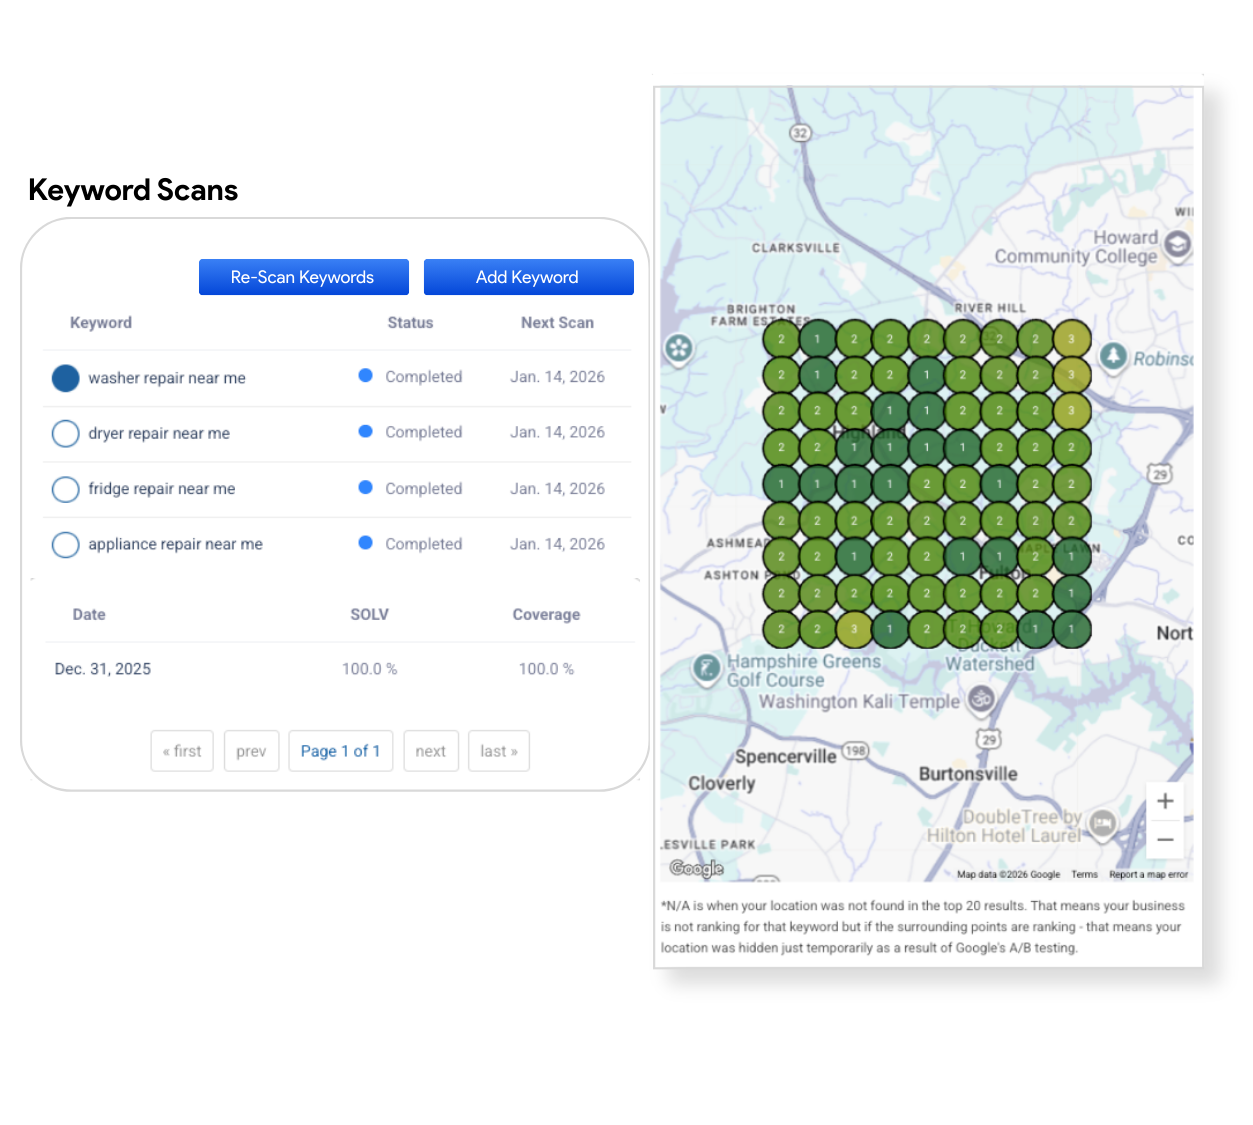Click the Google logo on the map
Image resolution: width=1253 pixels, height=1125 pixels.
696,868
